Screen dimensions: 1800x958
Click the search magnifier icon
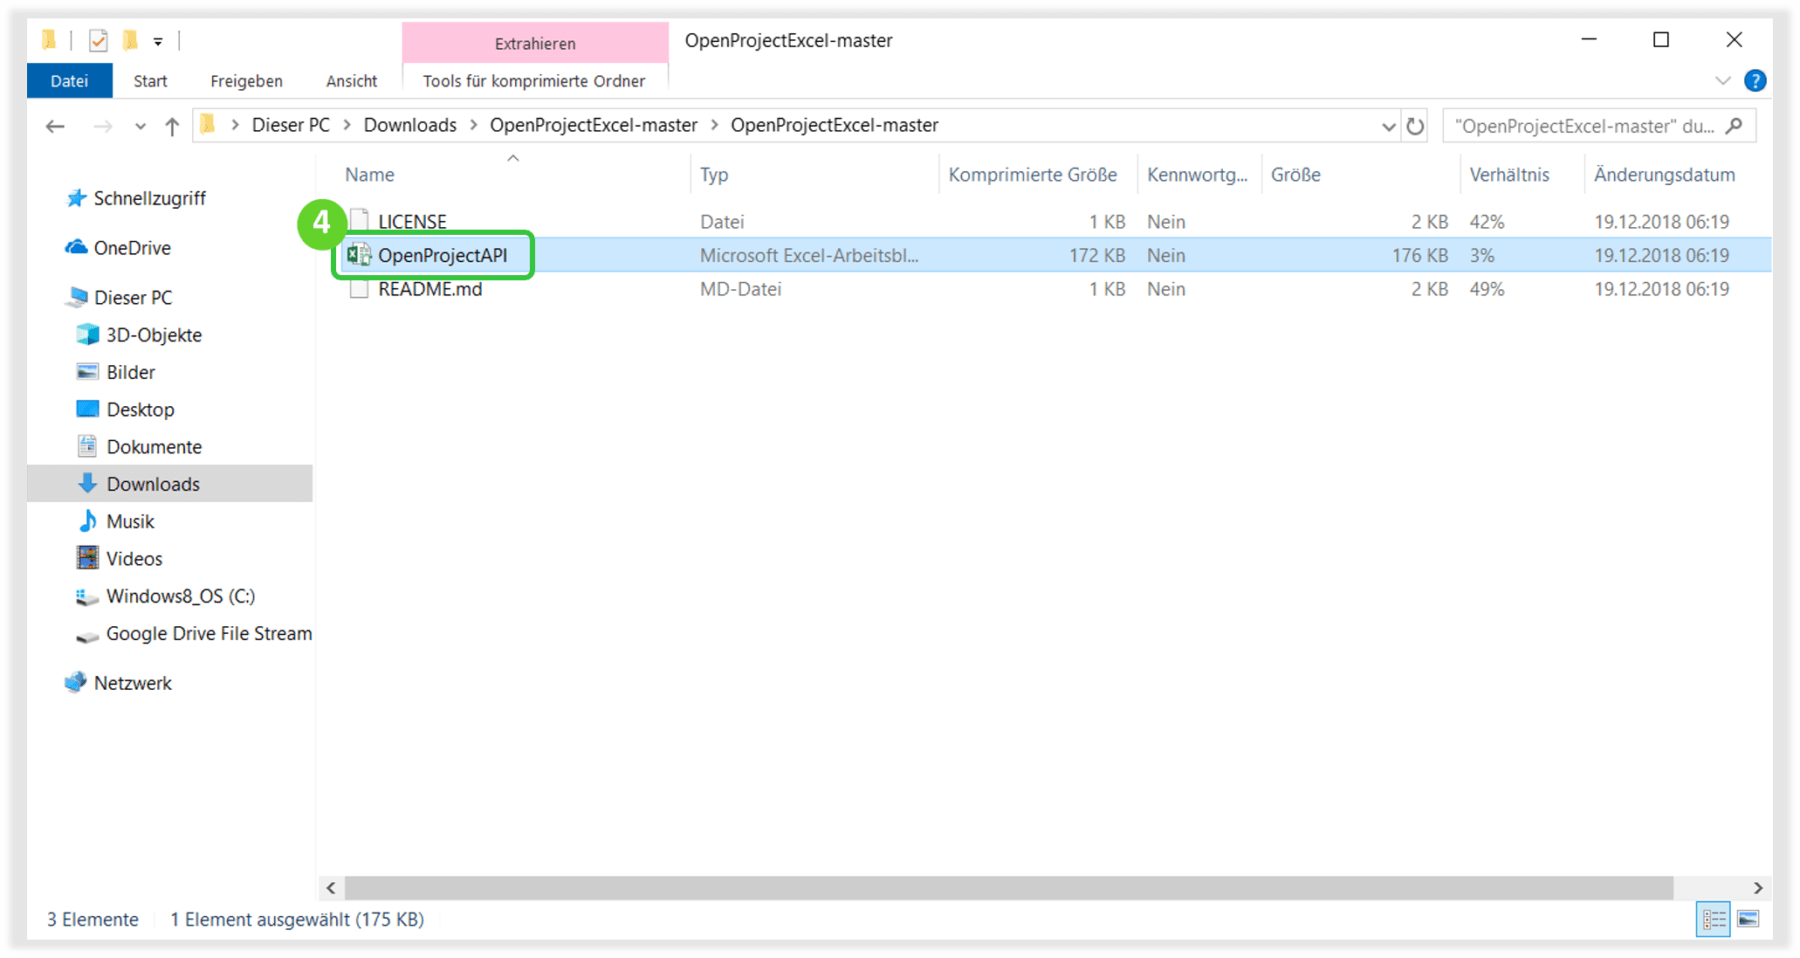click(x=1734, y=126)
